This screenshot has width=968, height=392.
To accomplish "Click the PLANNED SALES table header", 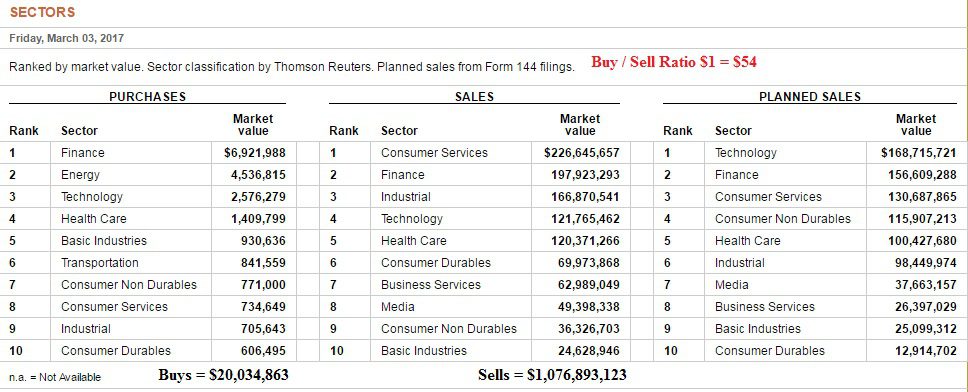I will click(809, 96).
